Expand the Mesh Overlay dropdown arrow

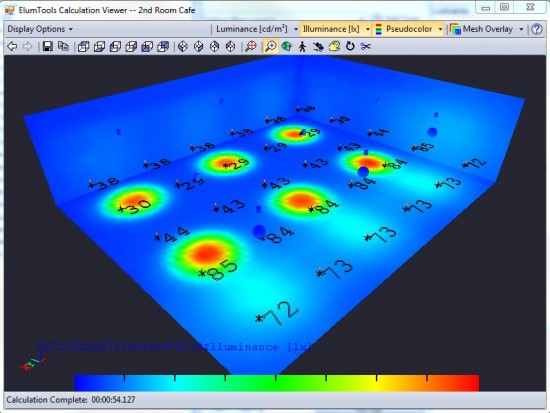[521, 29]
